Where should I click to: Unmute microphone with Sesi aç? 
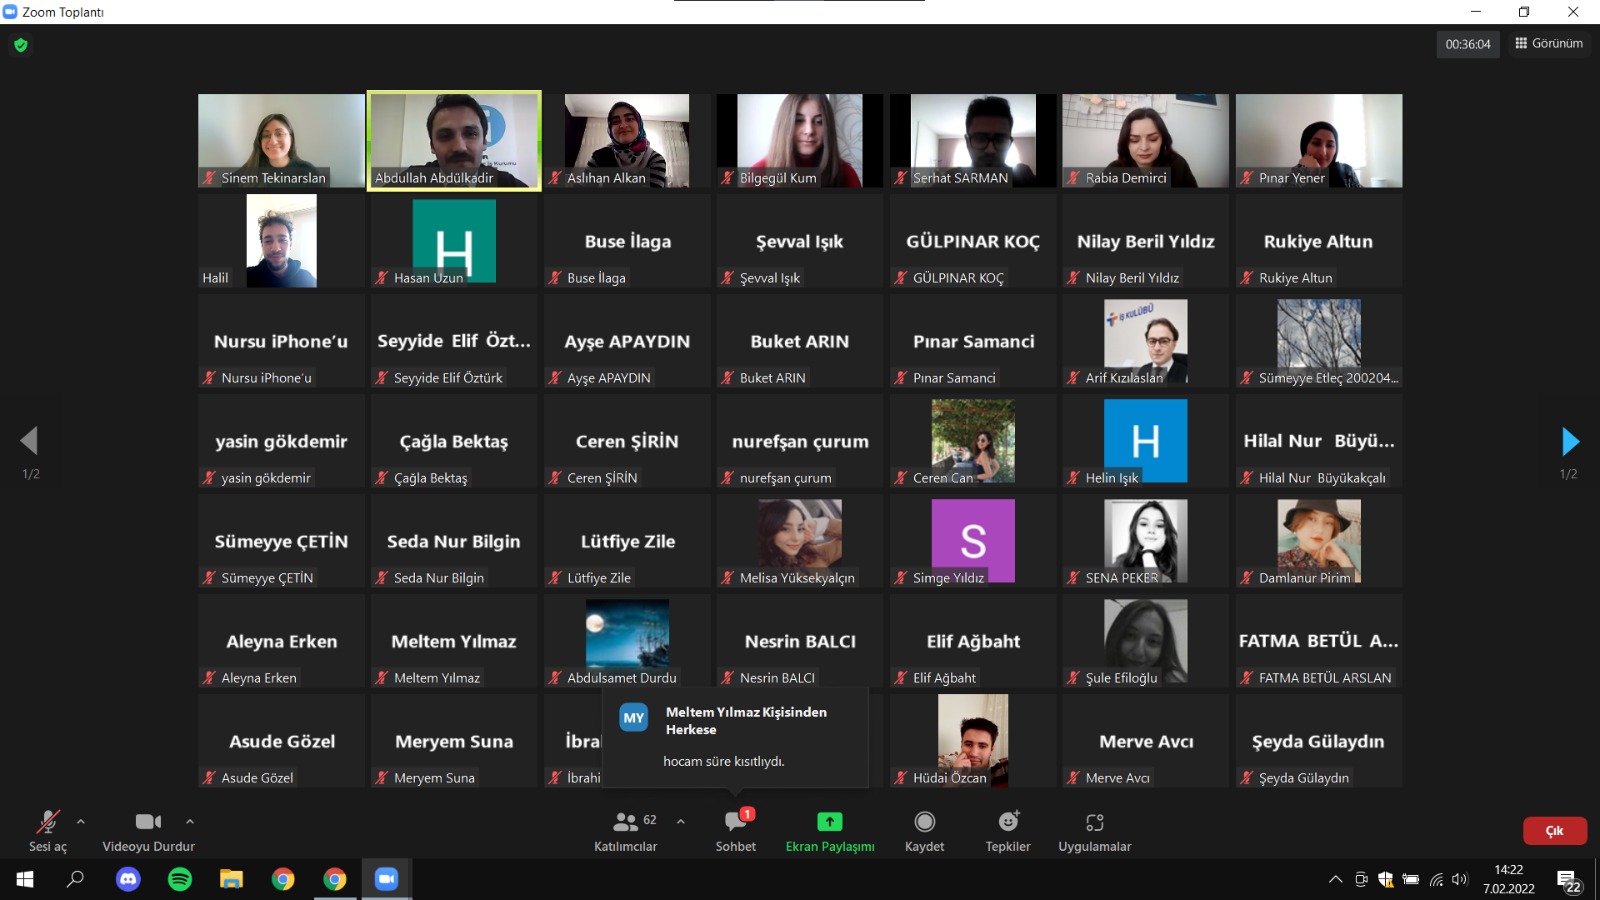point(47,831)
